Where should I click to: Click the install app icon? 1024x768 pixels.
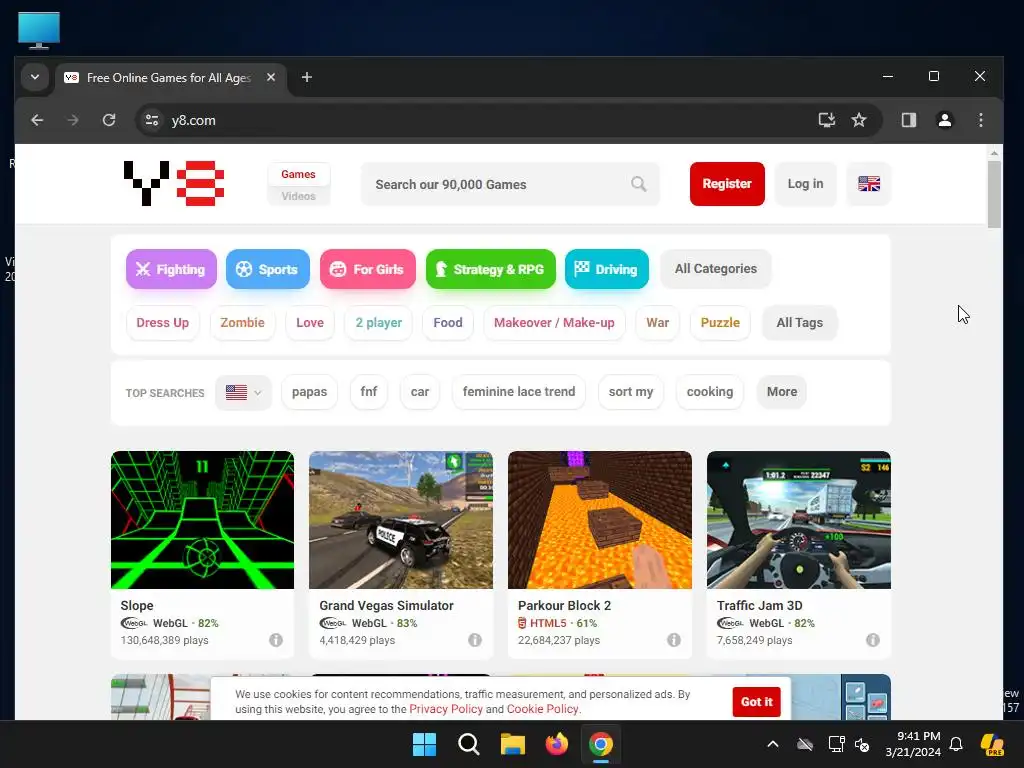pos(827,120)
